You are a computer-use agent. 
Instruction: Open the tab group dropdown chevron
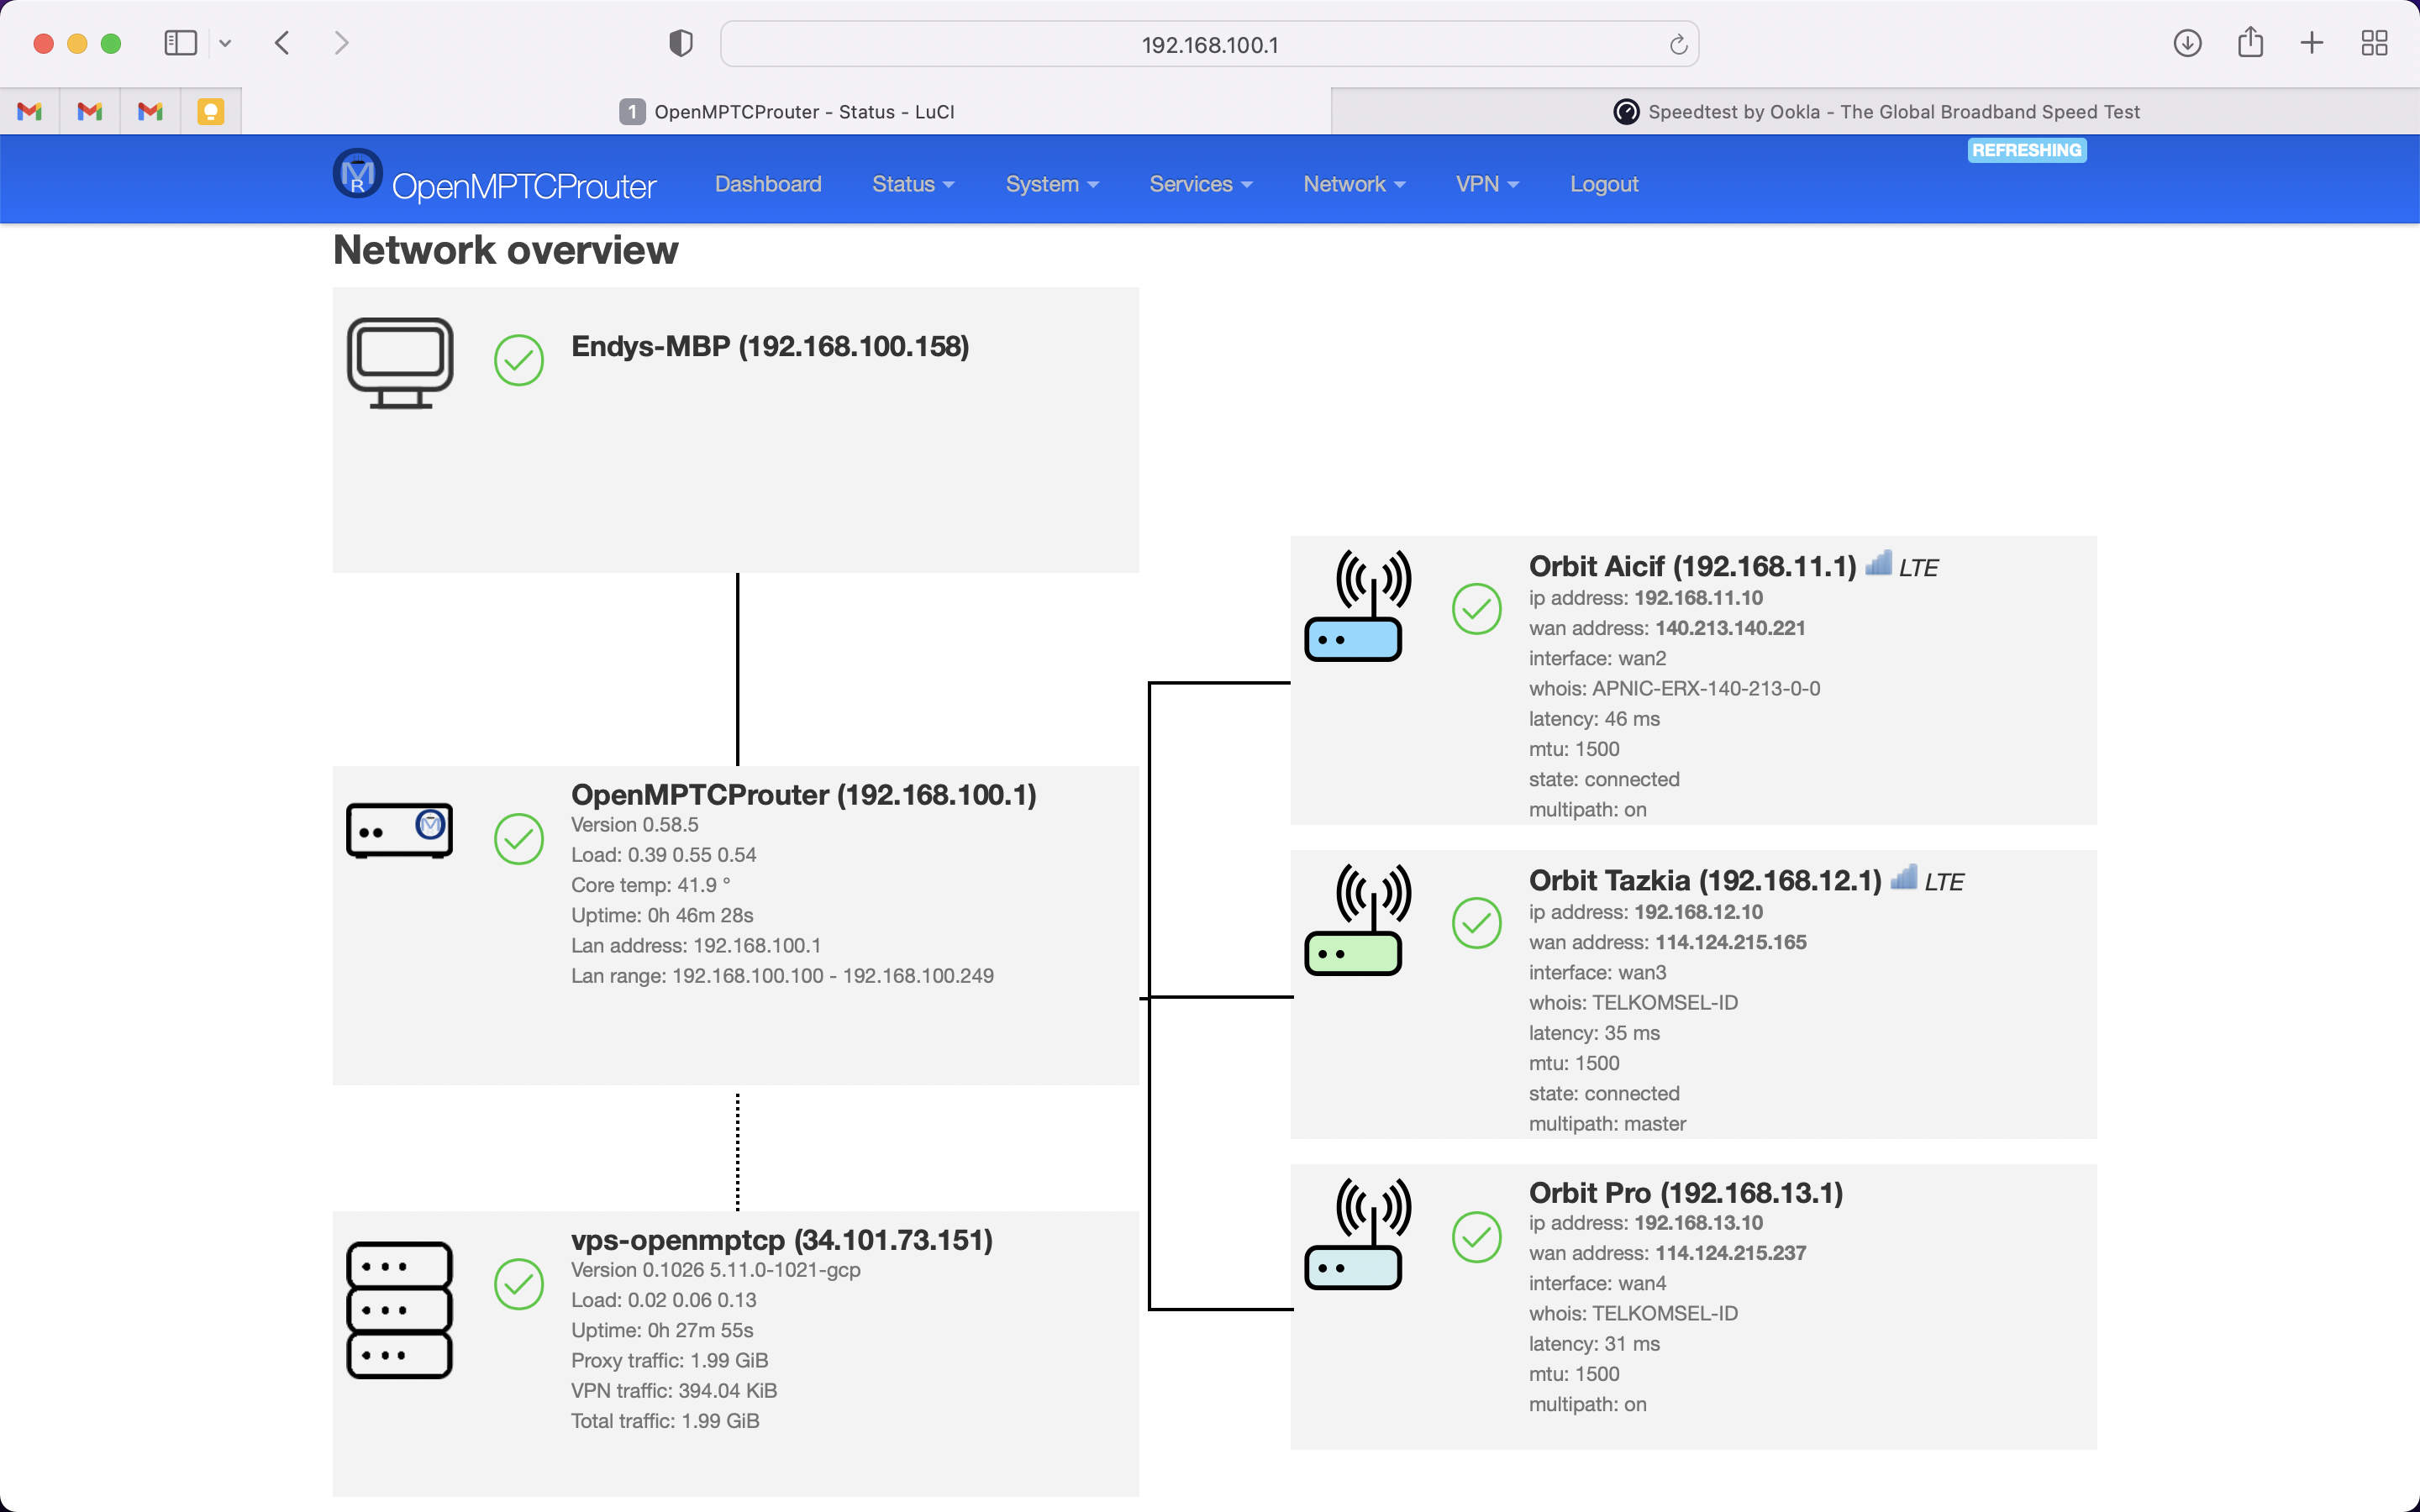[x=225, y=43]
